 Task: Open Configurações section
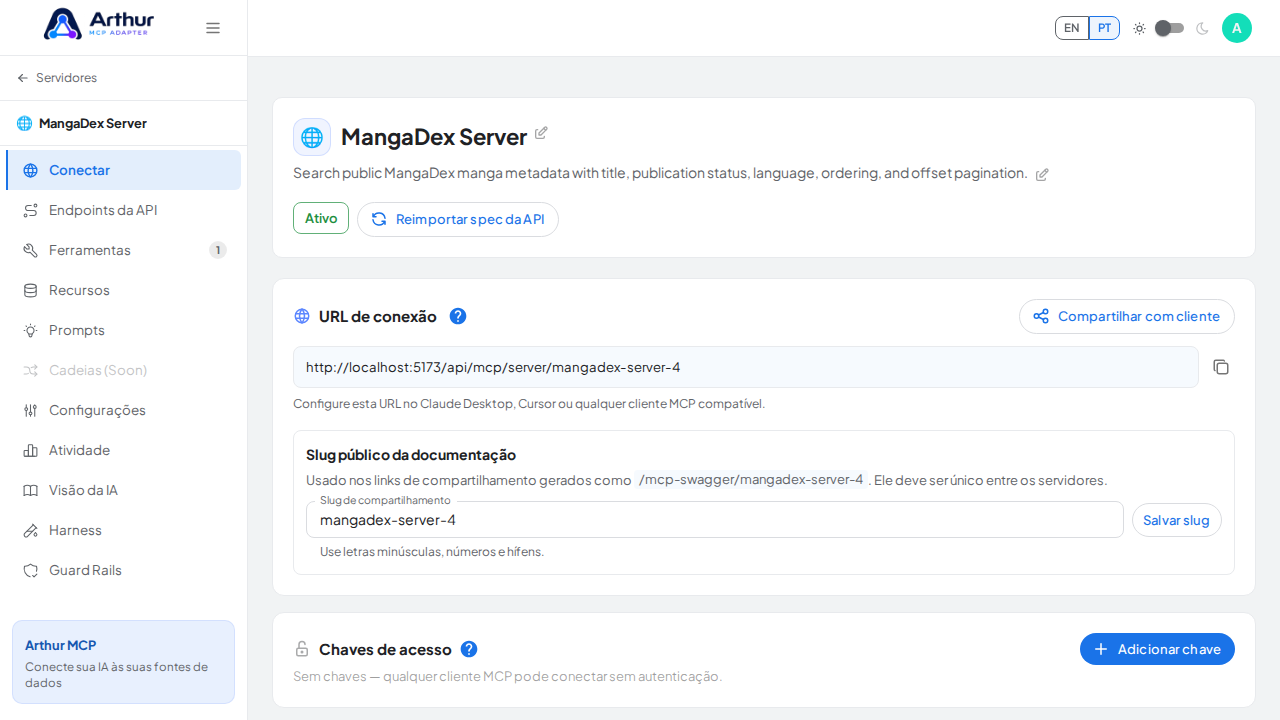coord(124,410)
